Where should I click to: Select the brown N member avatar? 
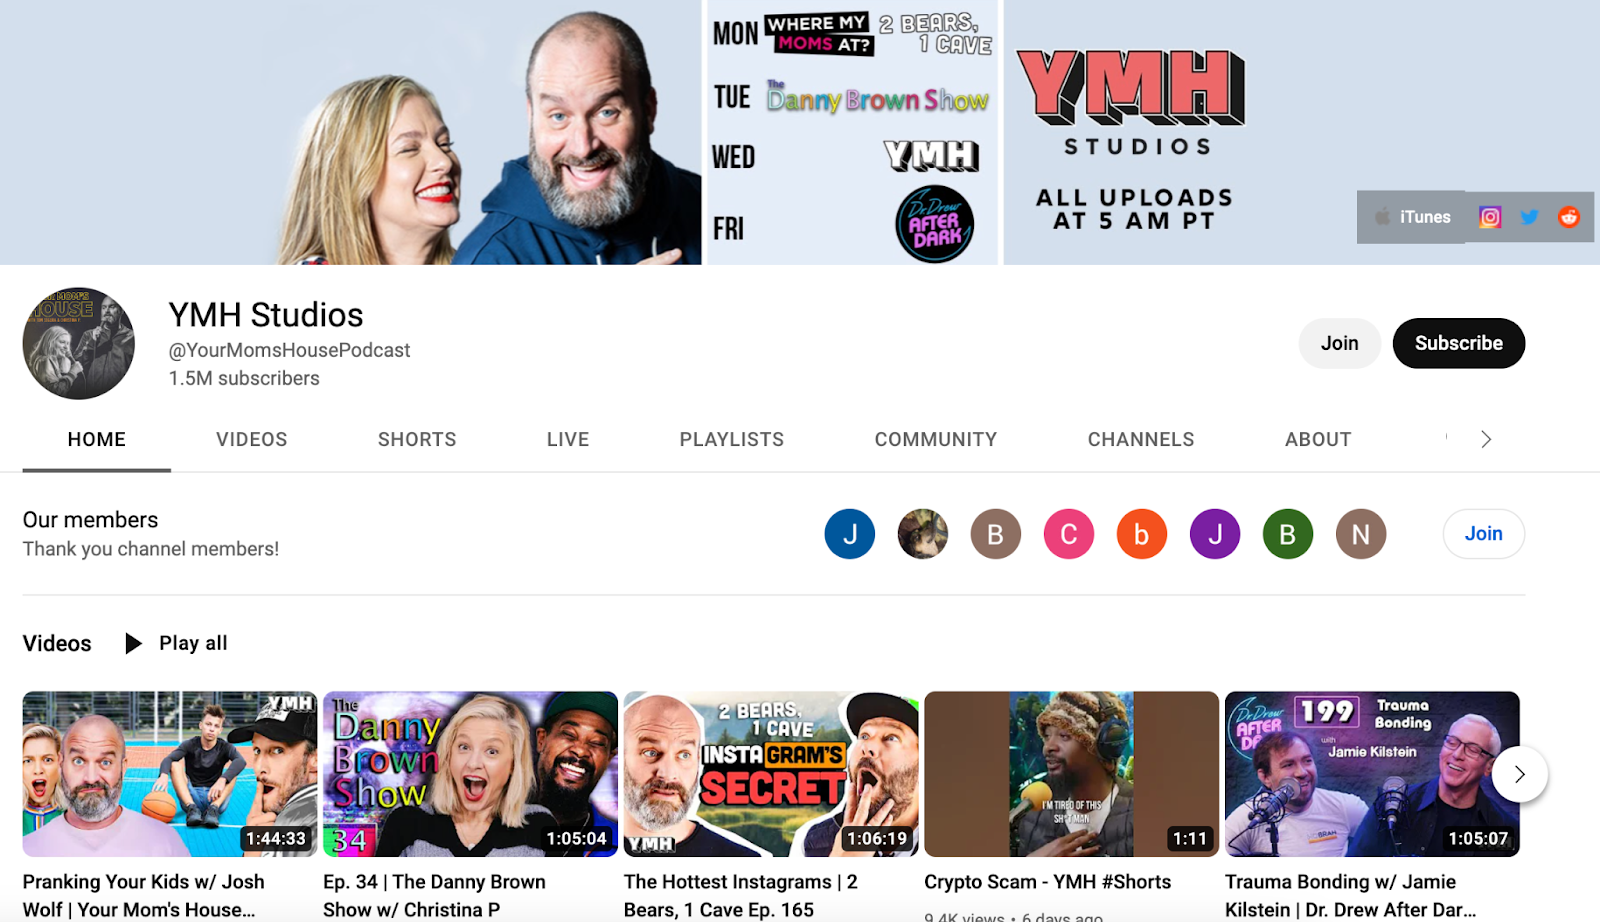1361,534
